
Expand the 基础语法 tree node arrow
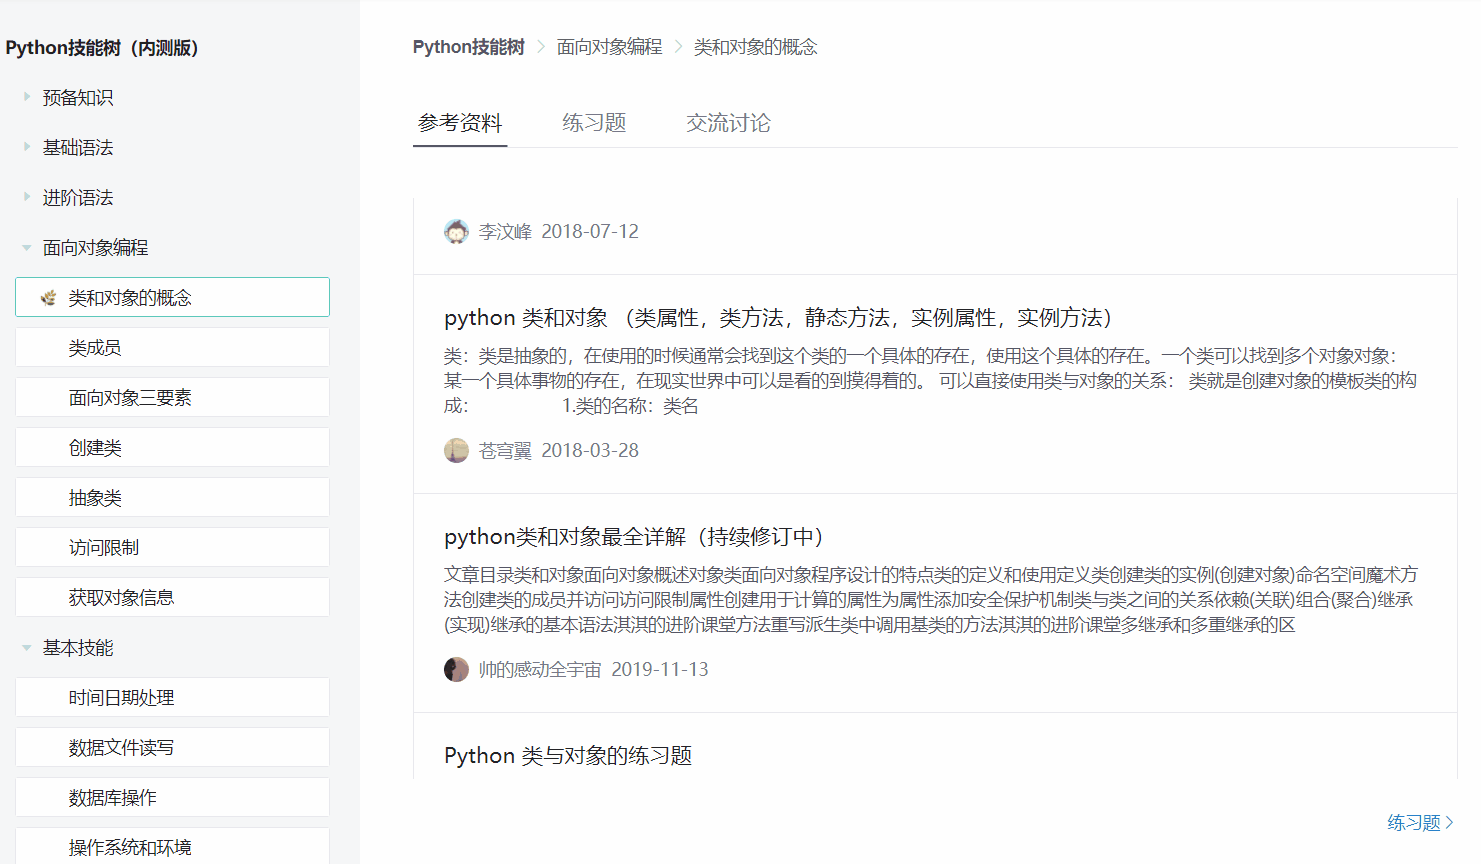[27, 147]
